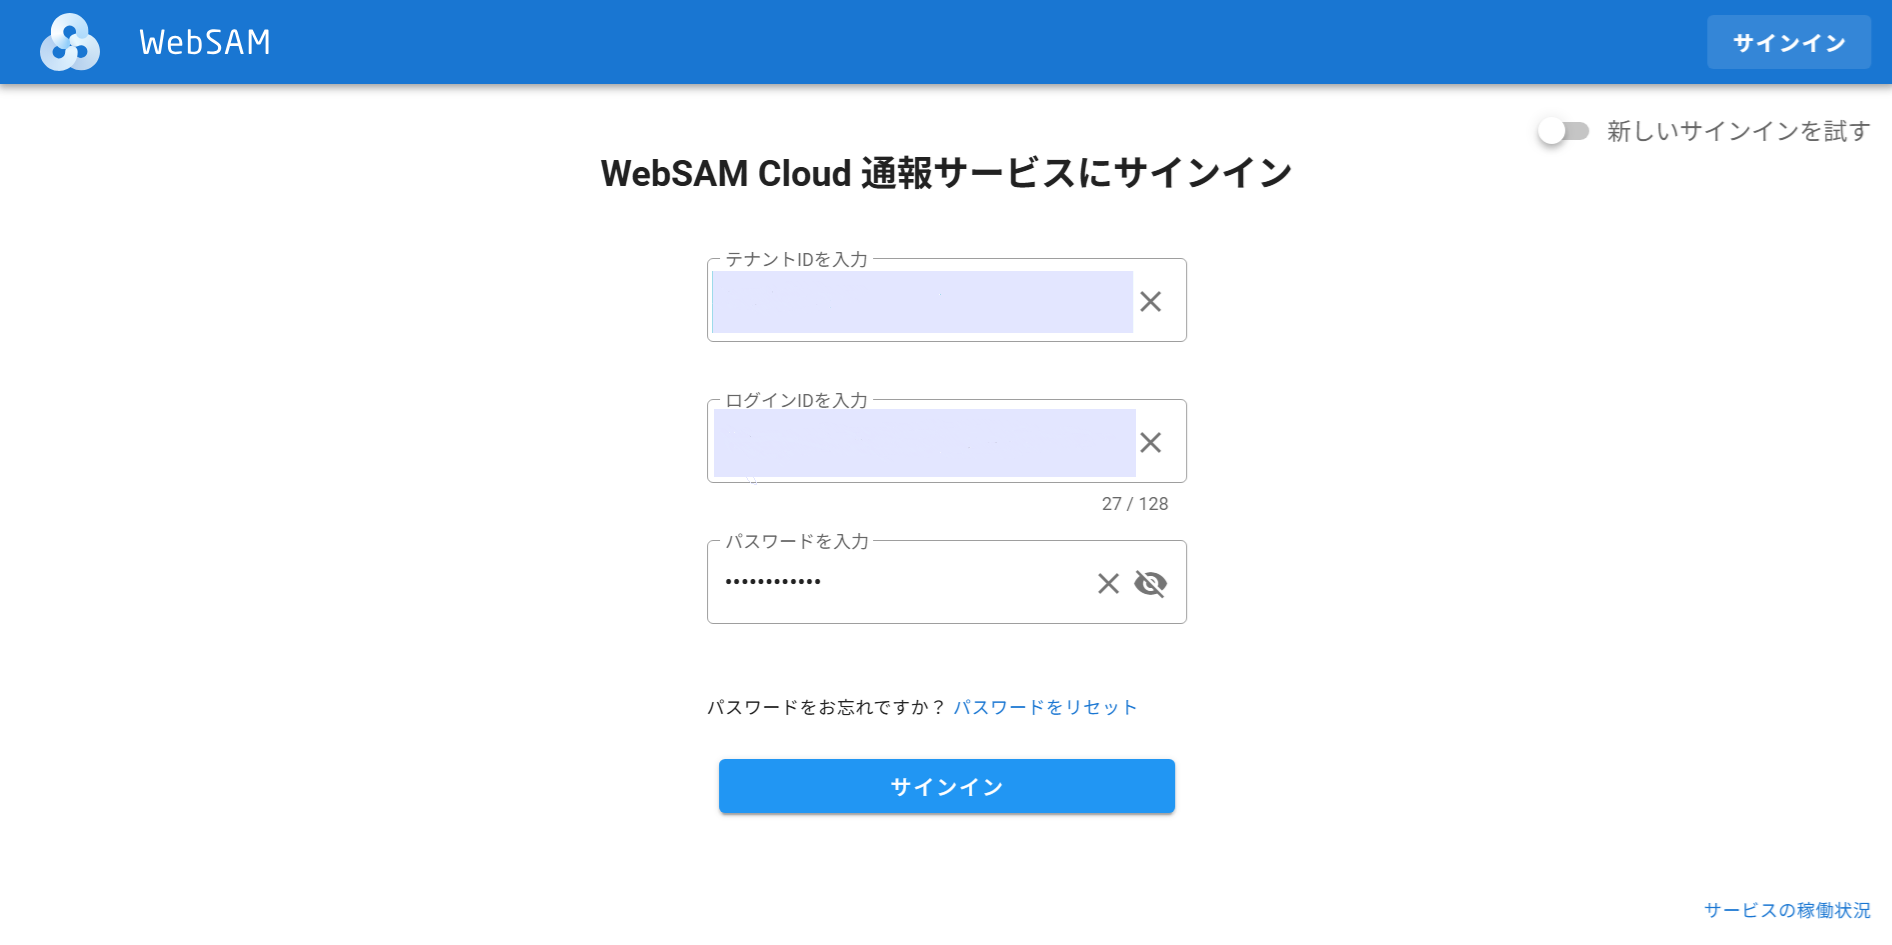Focus the テナントID input field
The image size is (1892, 945).
[x=921, y=302]
